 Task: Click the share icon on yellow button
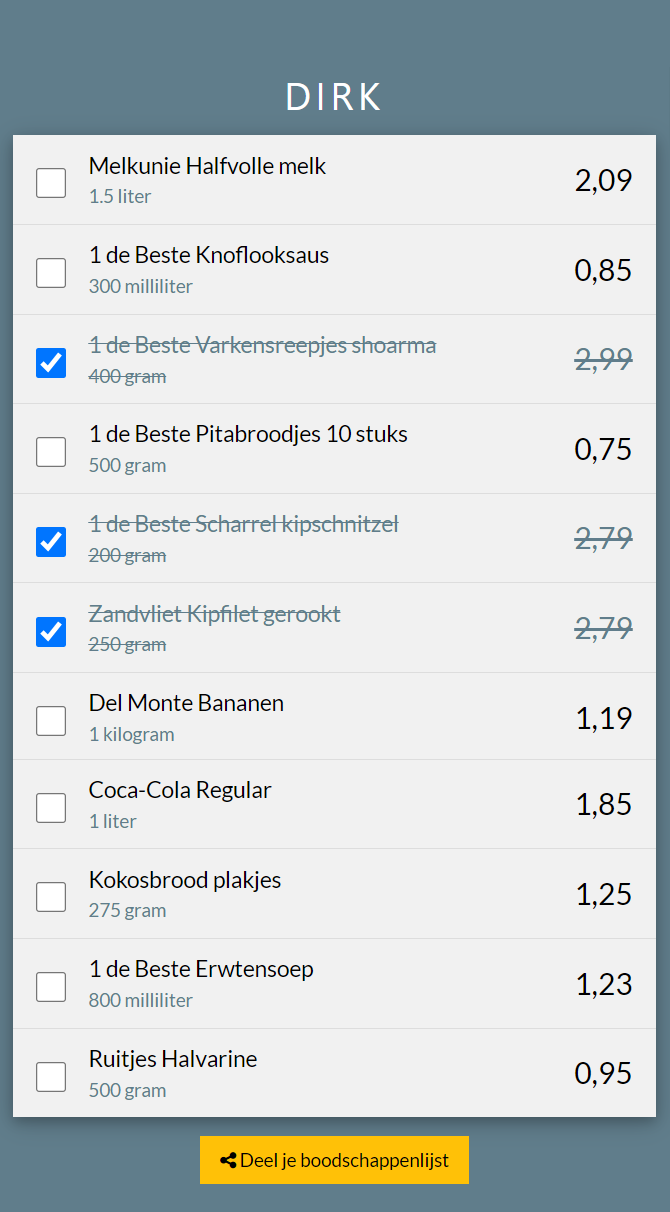click(228, 1161)
